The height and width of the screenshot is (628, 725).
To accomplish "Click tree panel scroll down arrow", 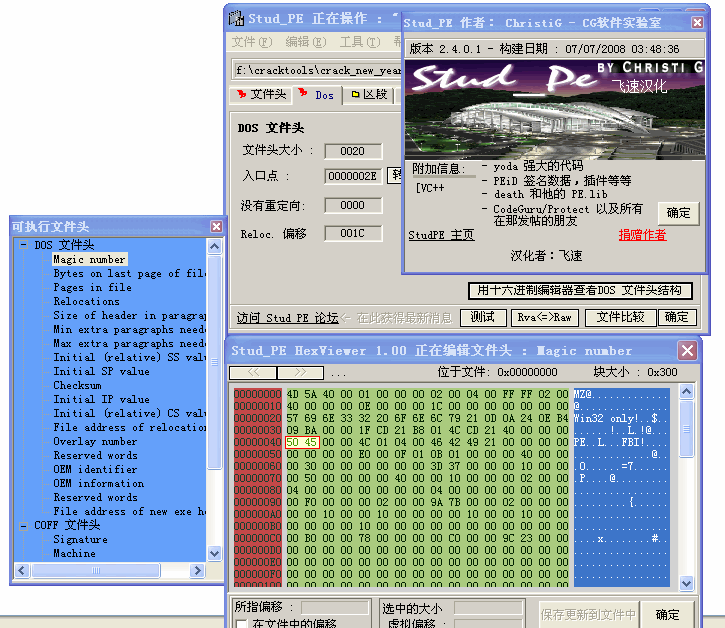I will [x=215, y=553].
